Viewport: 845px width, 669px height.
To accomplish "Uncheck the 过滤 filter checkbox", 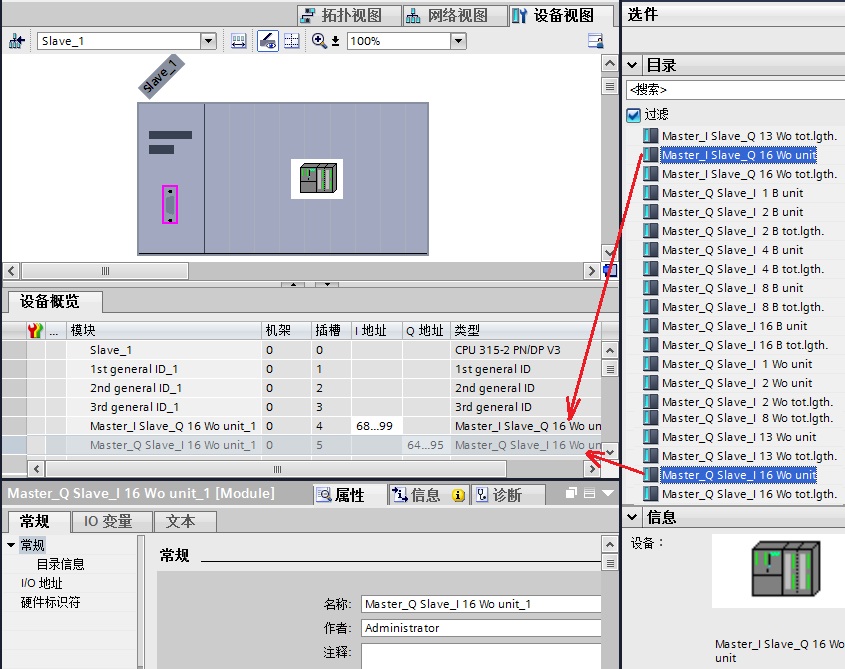I will point(633,114).
